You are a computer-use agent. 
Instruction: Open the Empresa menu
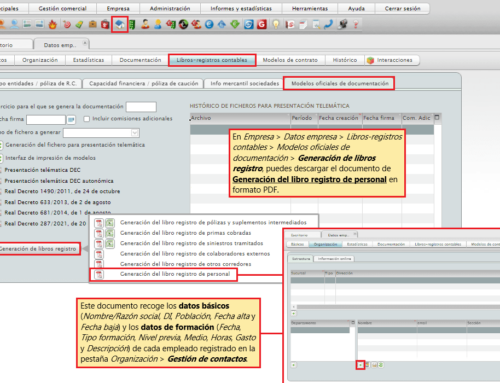click(118, 8)
